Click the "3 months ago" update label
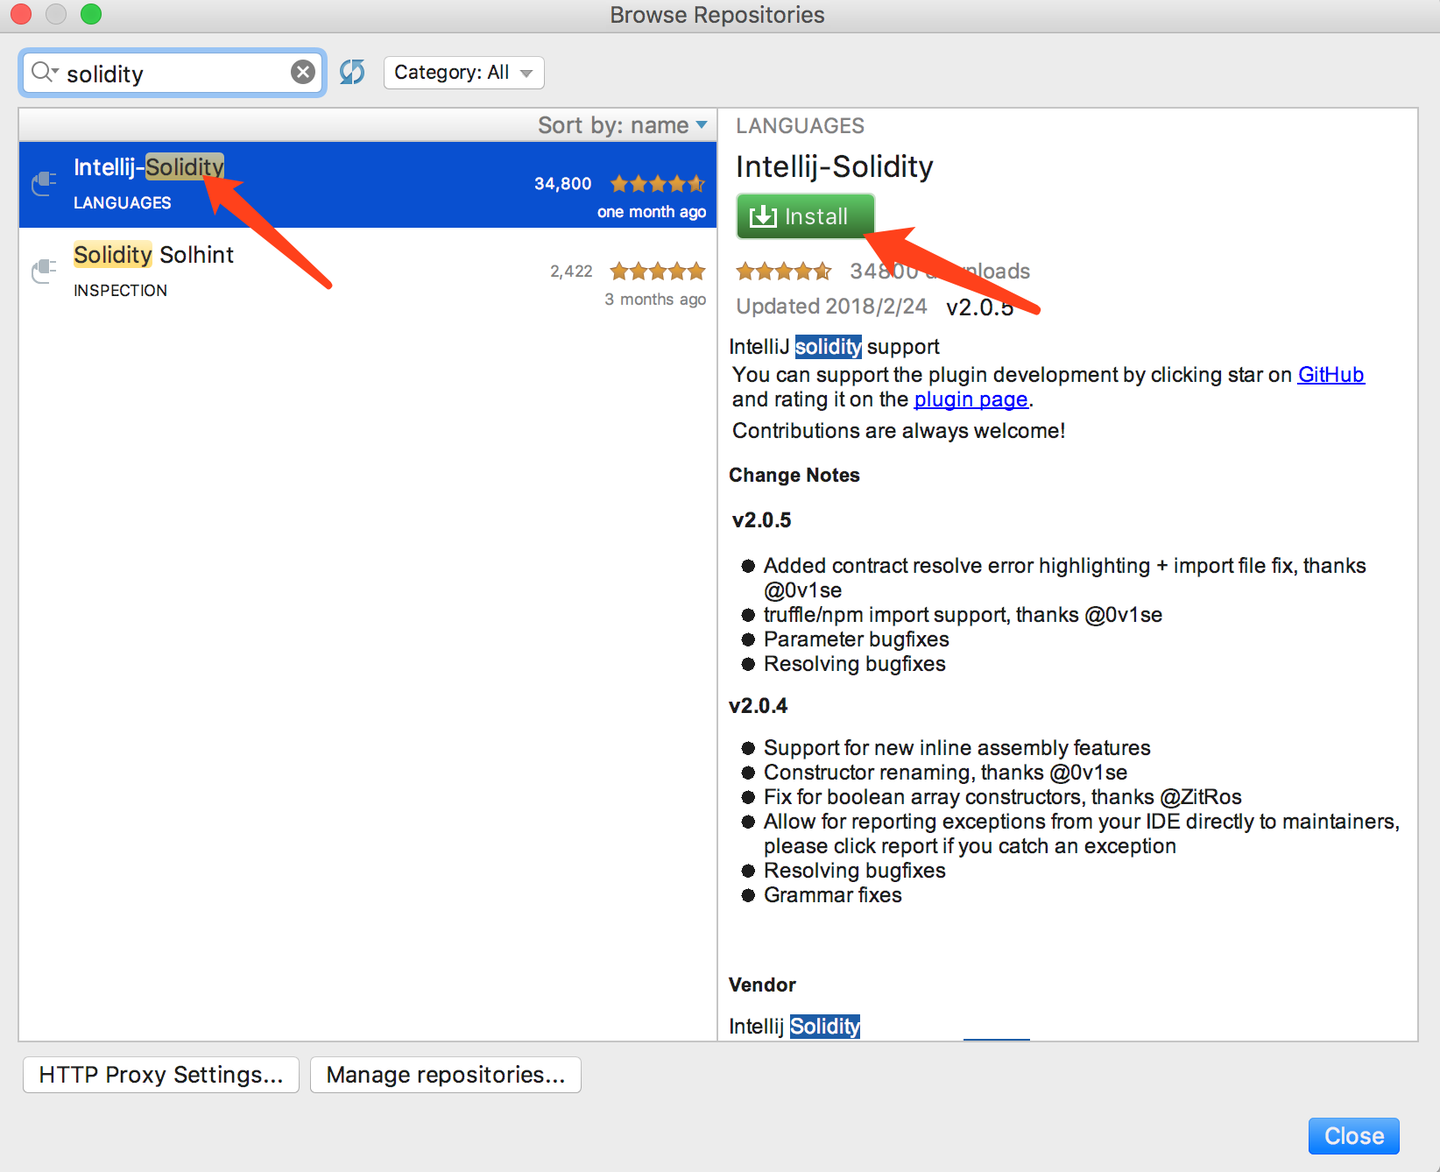This screenshot has height=1172, width=1440. coord(655,299)
